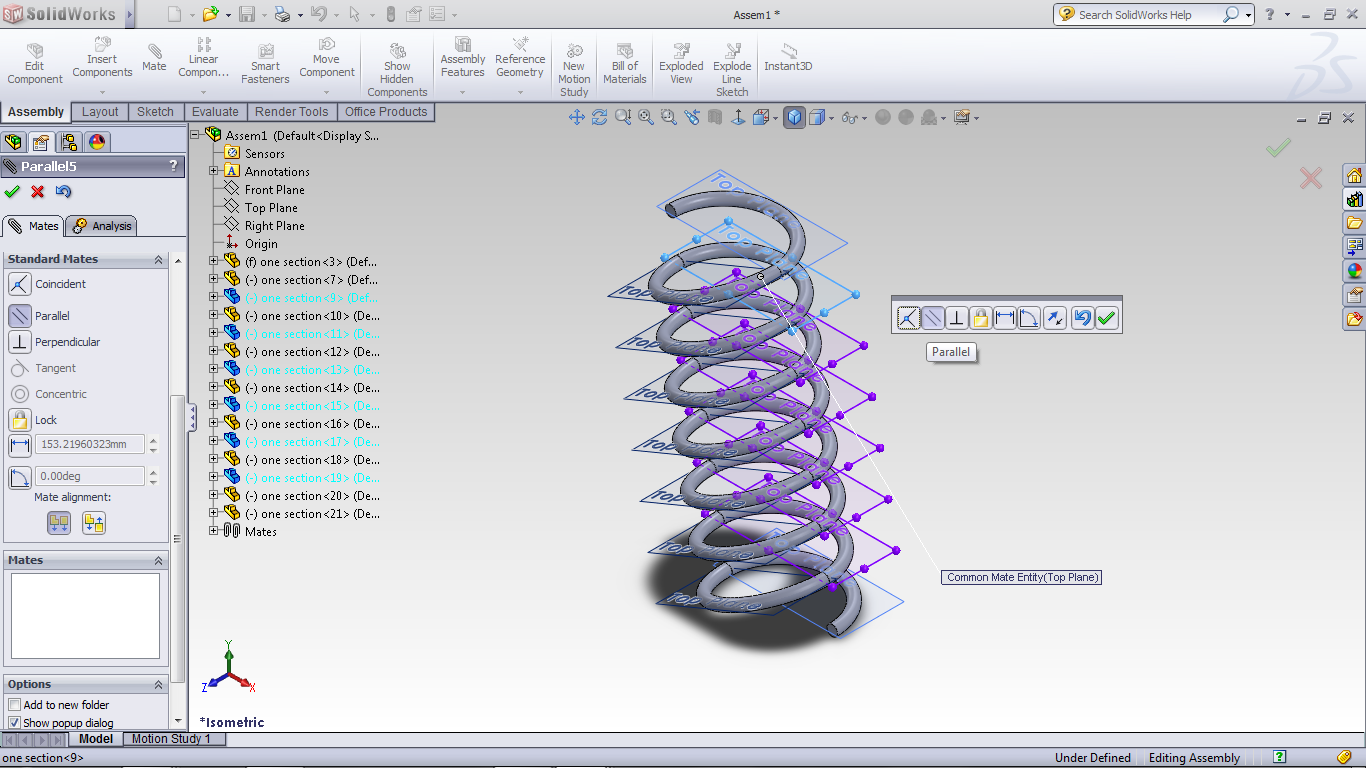1366x768 pixels.
Task: Click Linear Component Pattern icon
Action: point(203,58)
